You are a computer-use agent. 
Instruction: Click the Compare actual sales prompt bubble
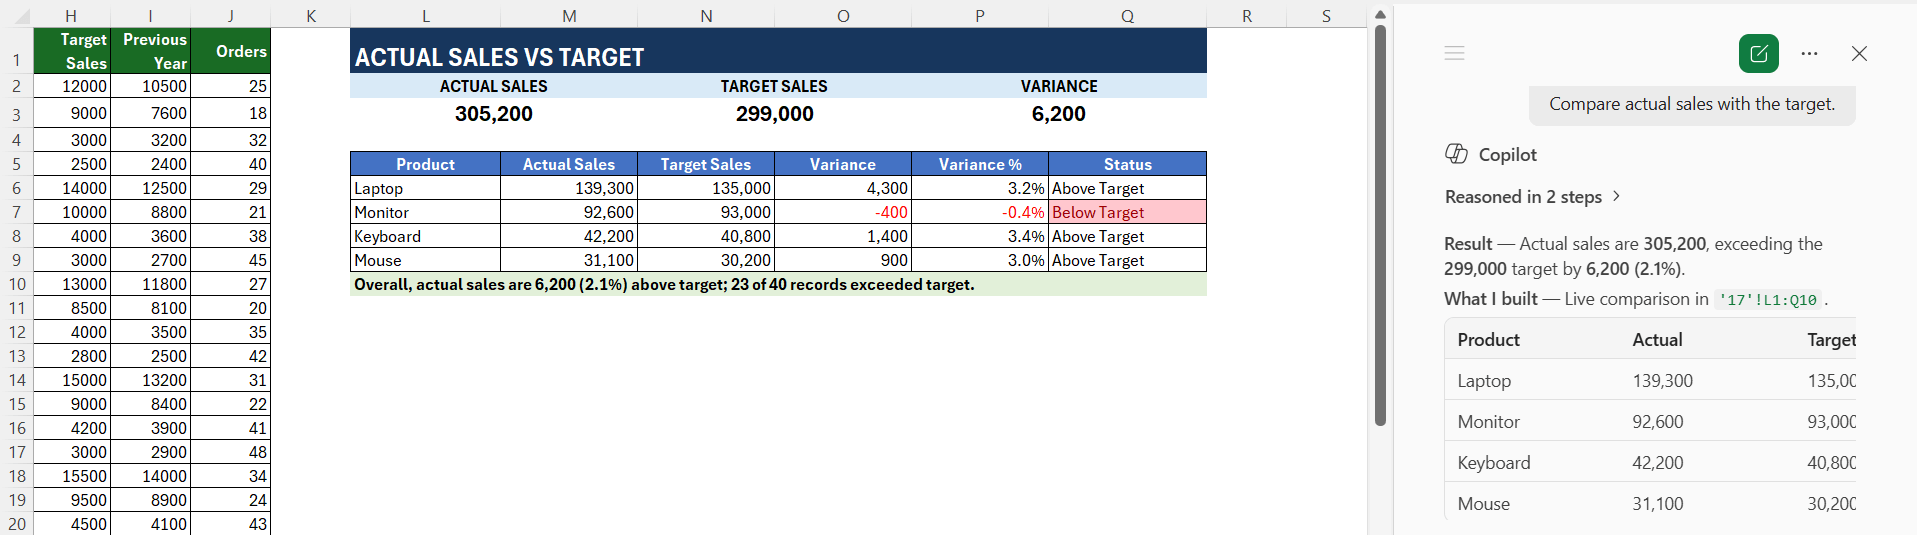(x=1692, y=104)
